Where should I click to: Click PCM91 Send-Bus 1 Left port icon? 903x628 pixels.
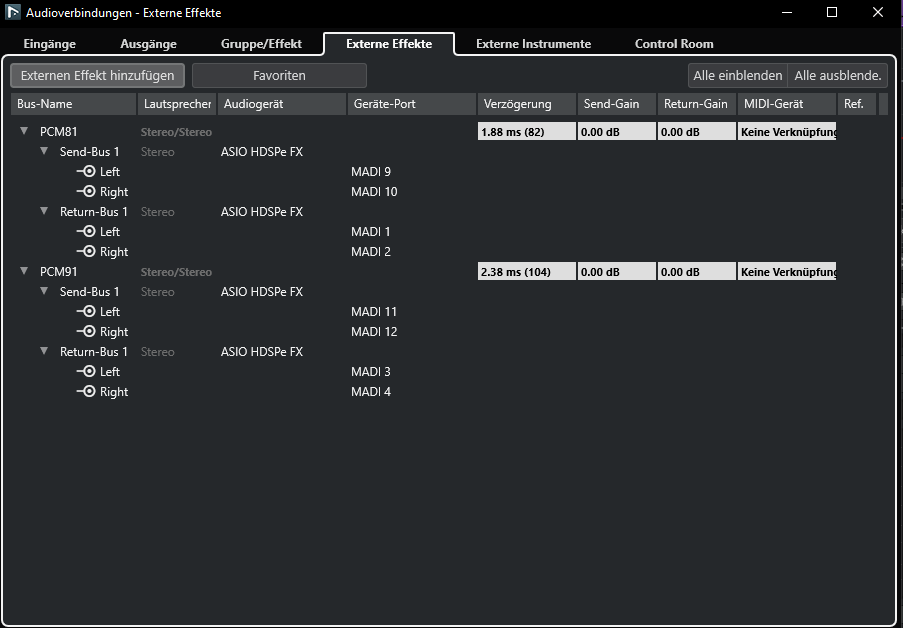(x=86, y=311)
